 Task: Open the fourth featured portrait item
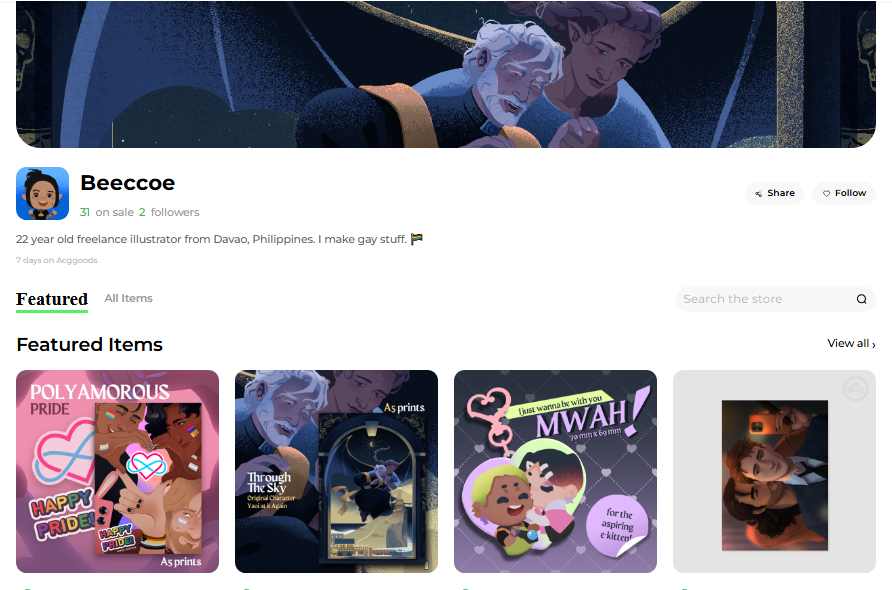coord(774,472)
